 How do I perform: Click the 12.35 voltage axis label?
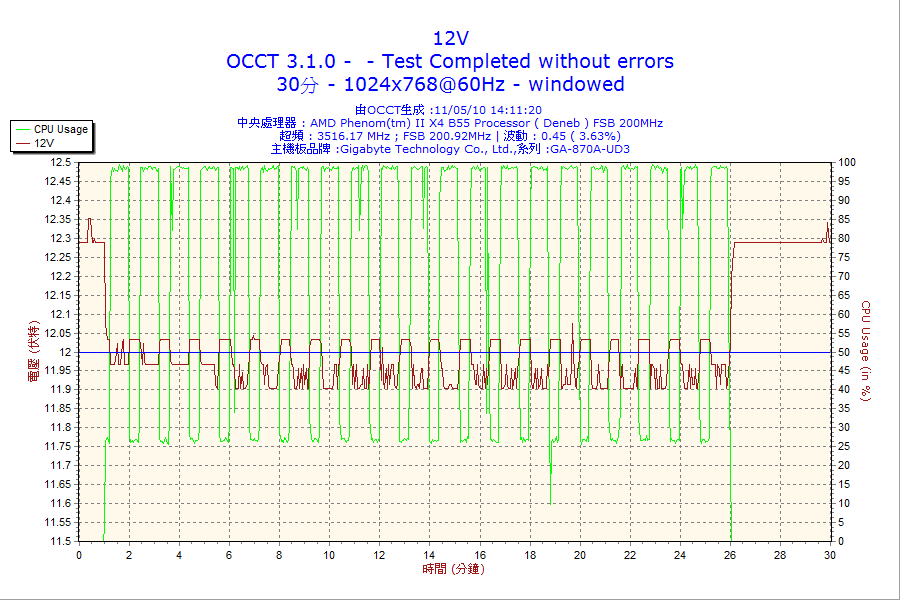(x=58, y=219)
